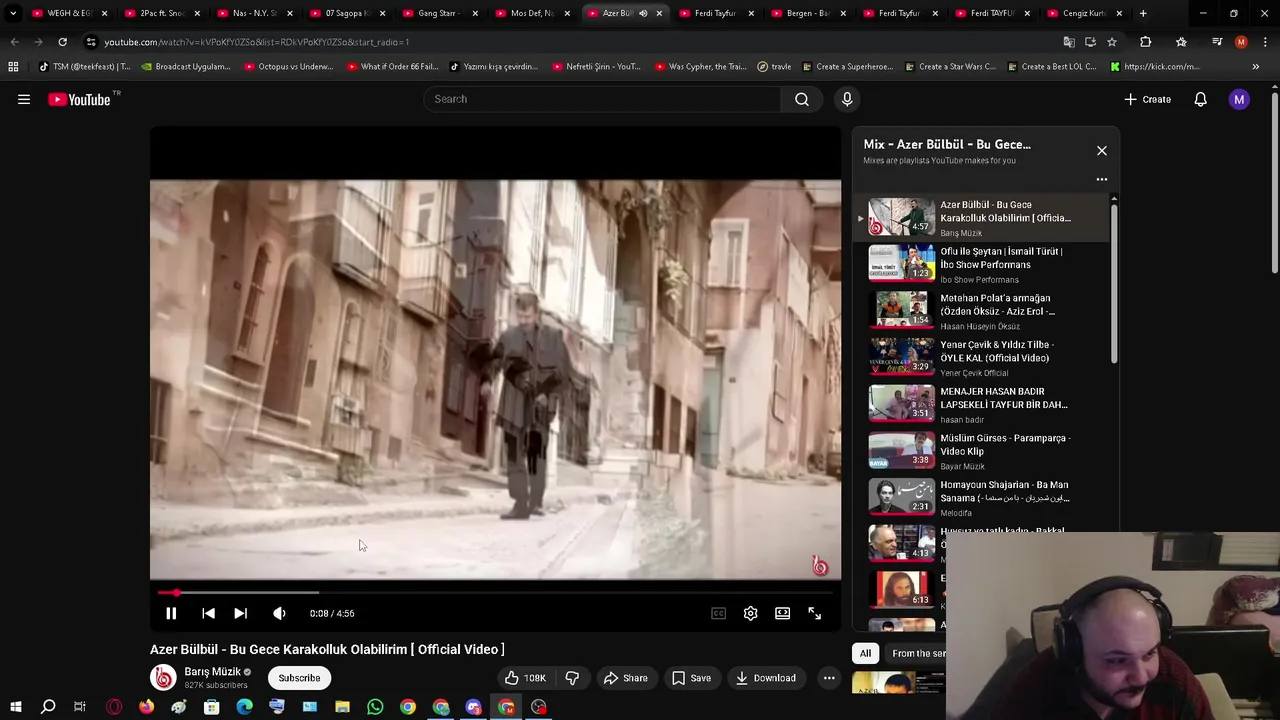Switch to the Cengiz Kurtoğlu tab
Viewport: 1280px width, 720px height.
[1085, 13]
